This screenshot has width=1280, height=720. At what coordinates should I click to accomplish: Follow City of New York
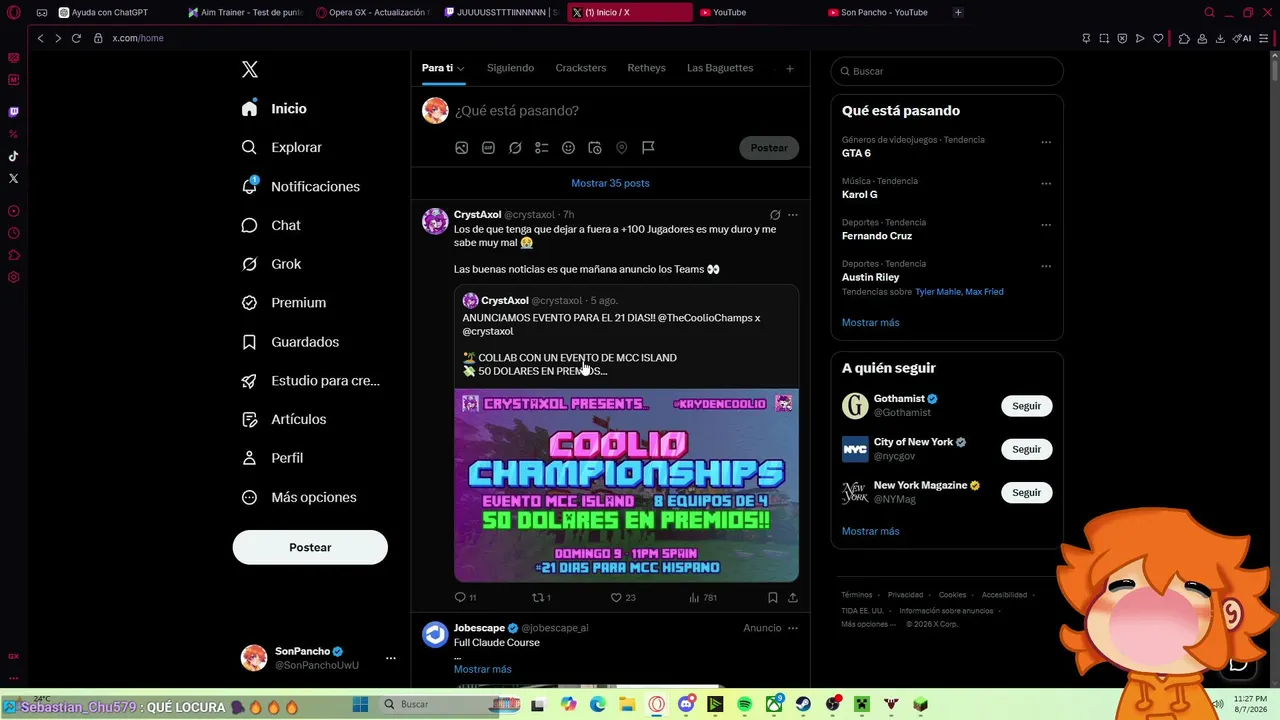tap(1026, 449)
